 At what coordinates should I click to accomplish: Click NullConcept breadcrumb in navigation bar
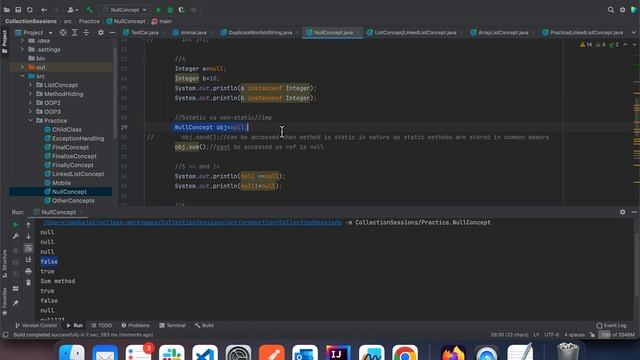tap(126, 21)
